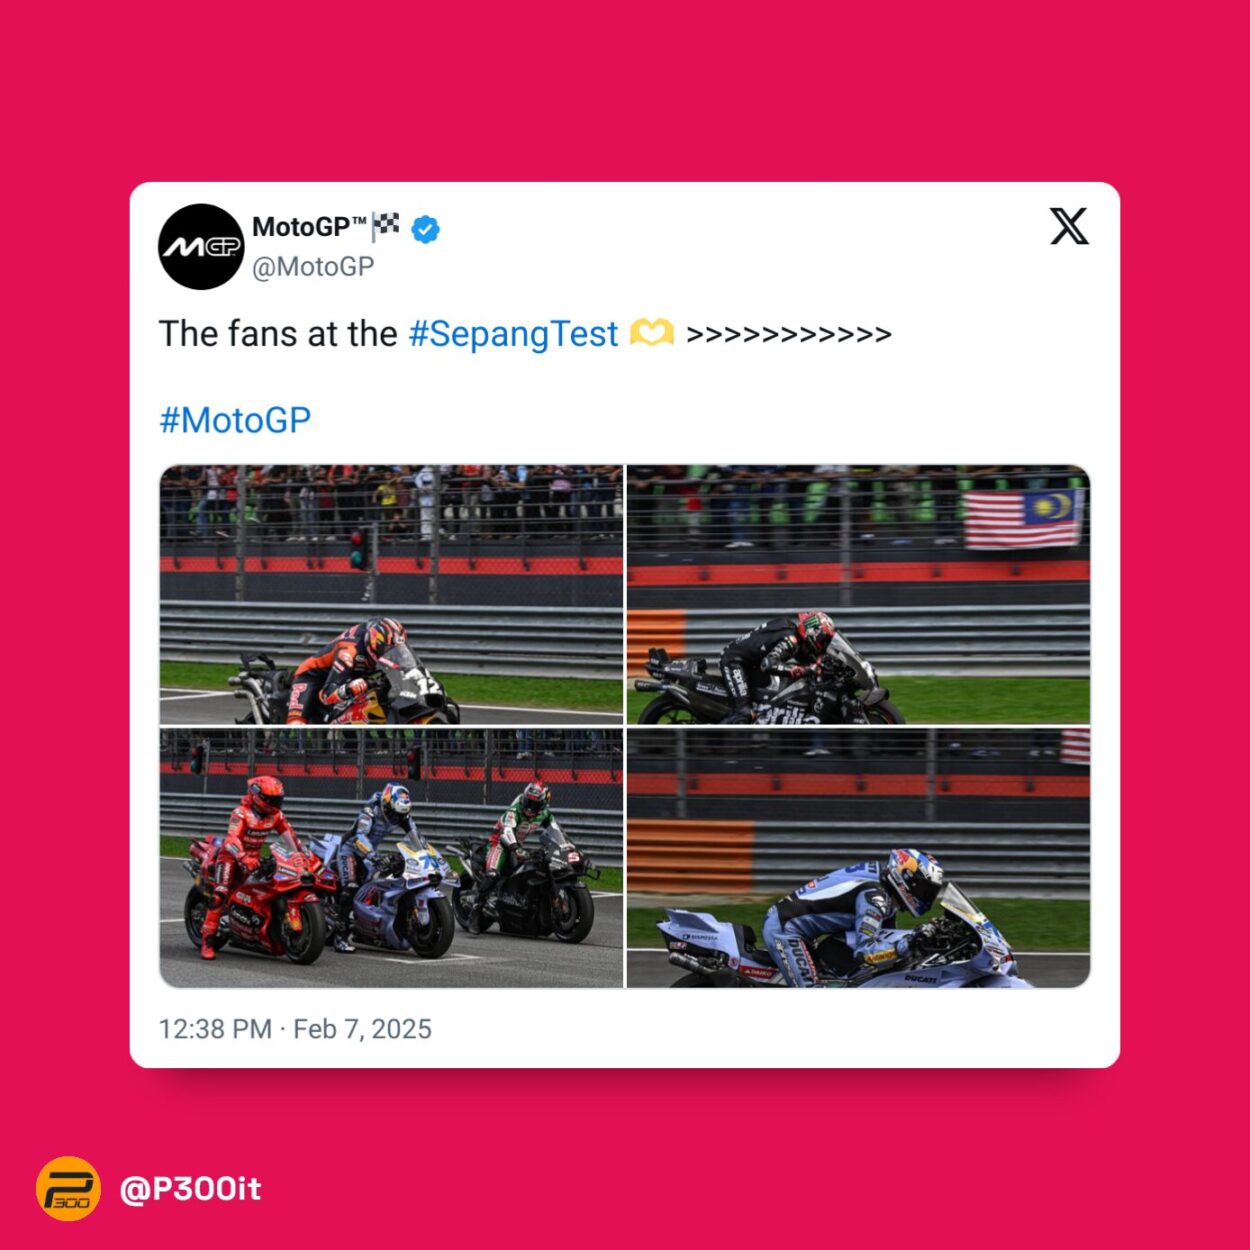Open the #MotoGP hashtag
The height and width of the screenshot is (1250, 1250).
(x=235, y=420)
